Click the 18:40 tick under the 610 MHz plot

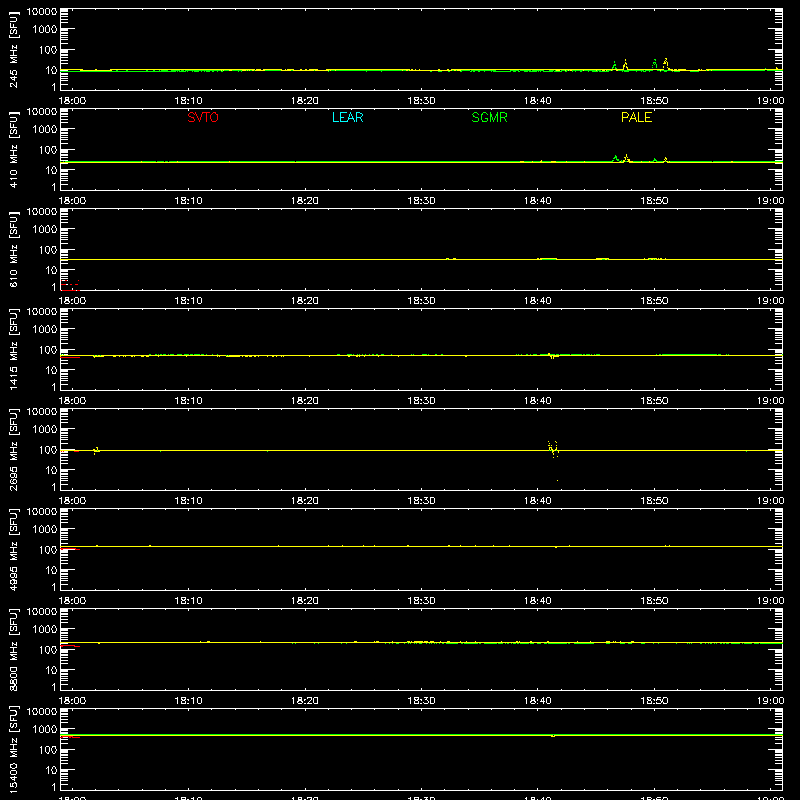(x=538, y=301)
